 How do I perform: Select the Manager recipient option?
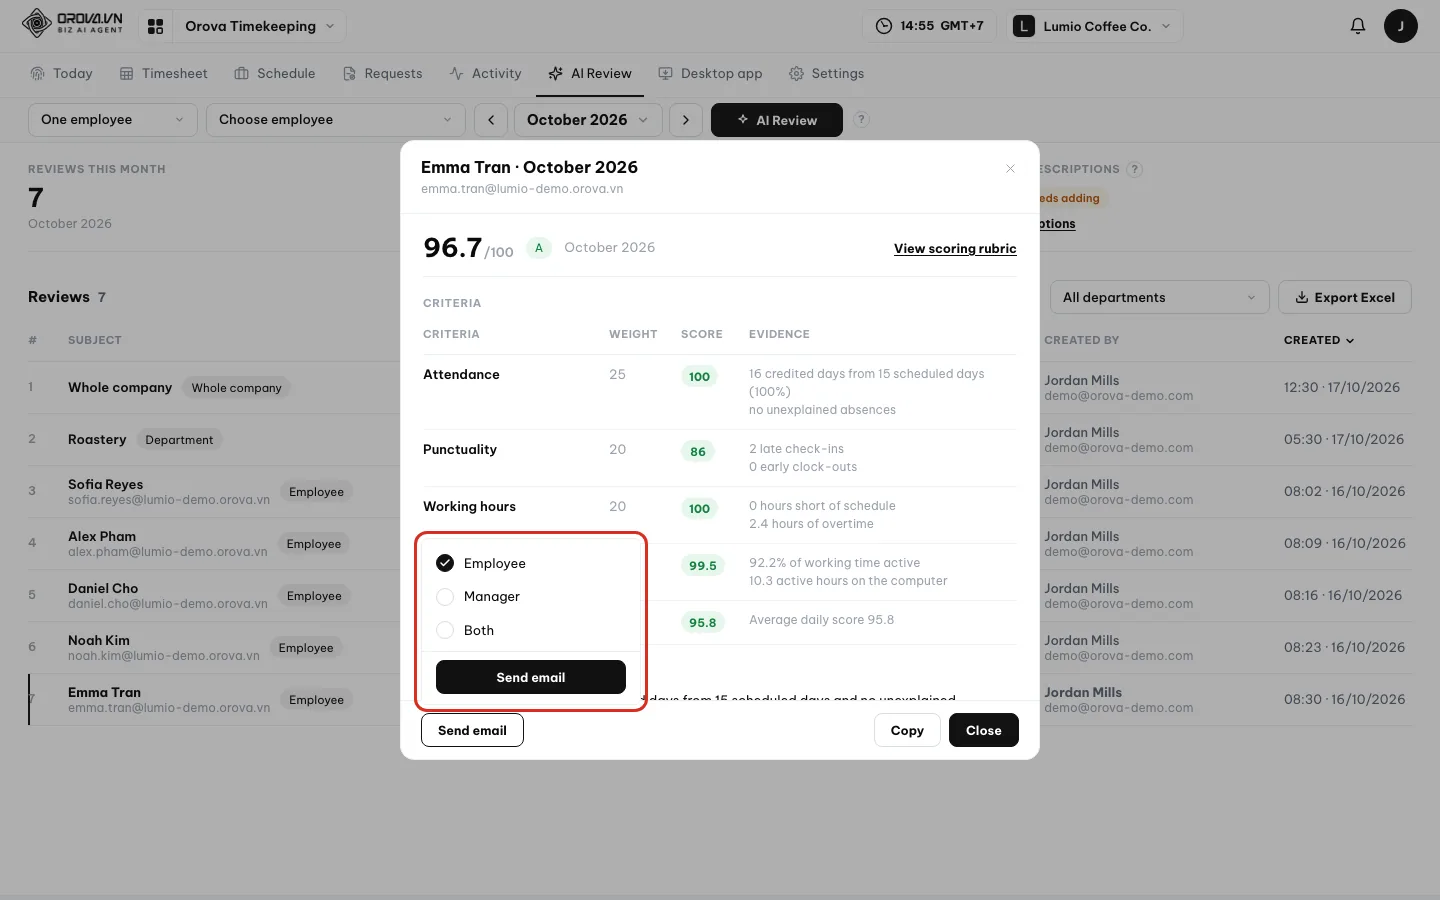point(478,597)
